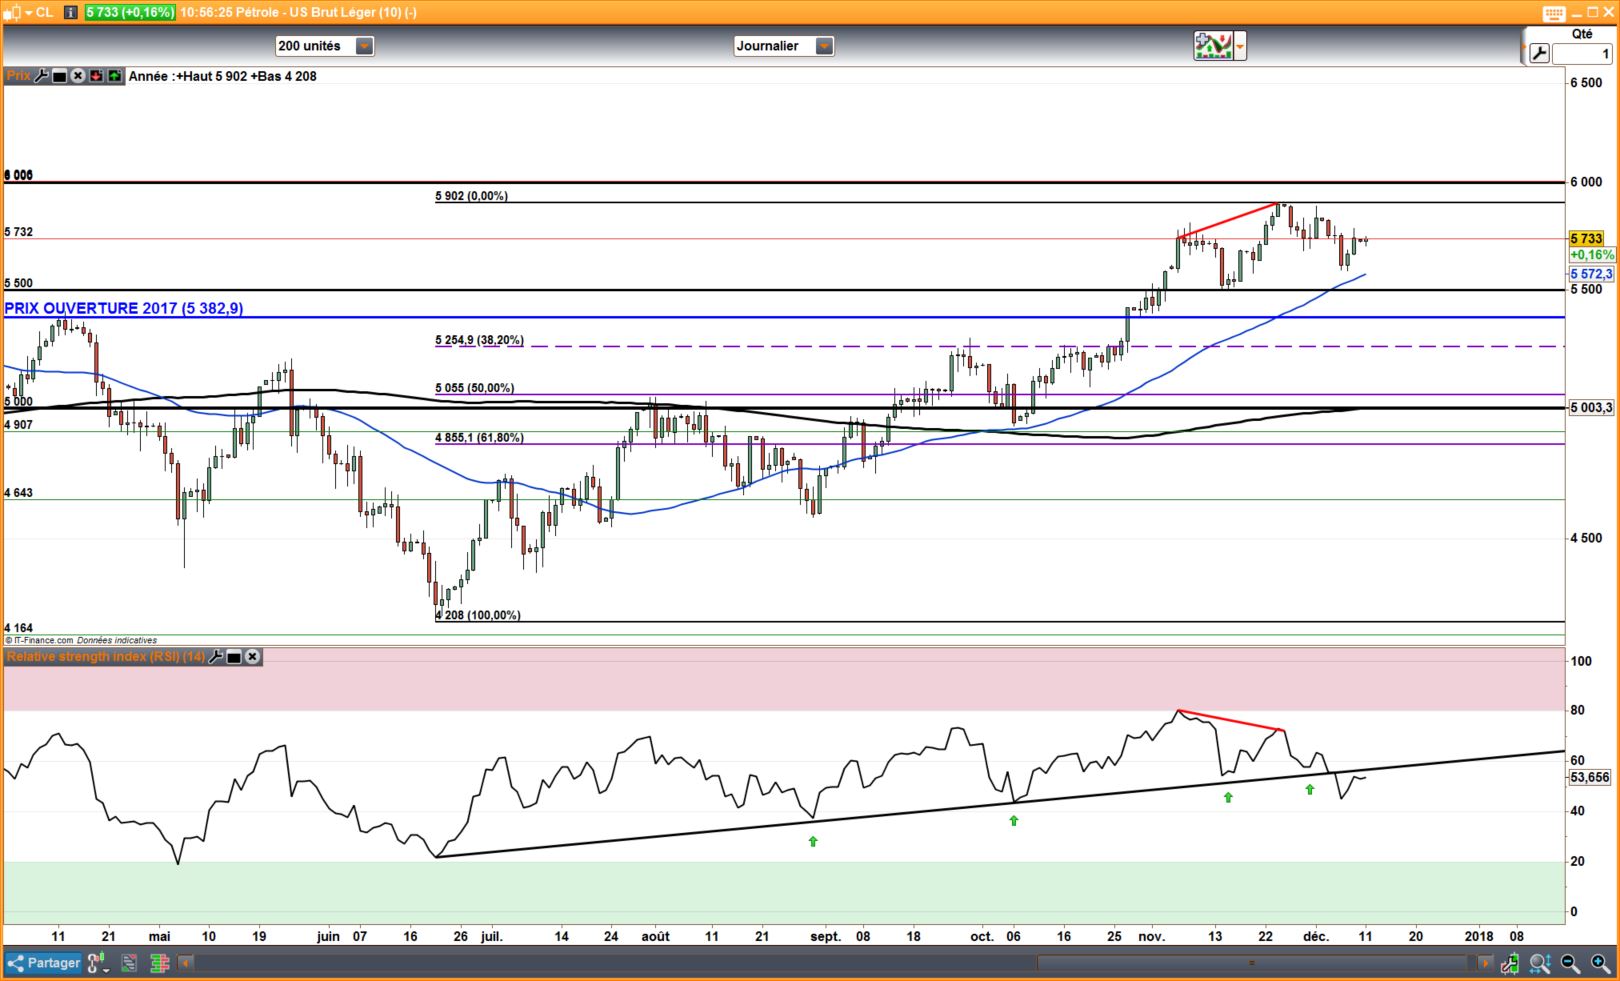Open chart properties wrench with candle icon
Image resolution: width=1620 pixels, height=981 pixels.
pyautogui.click(x=1510, y=963)
